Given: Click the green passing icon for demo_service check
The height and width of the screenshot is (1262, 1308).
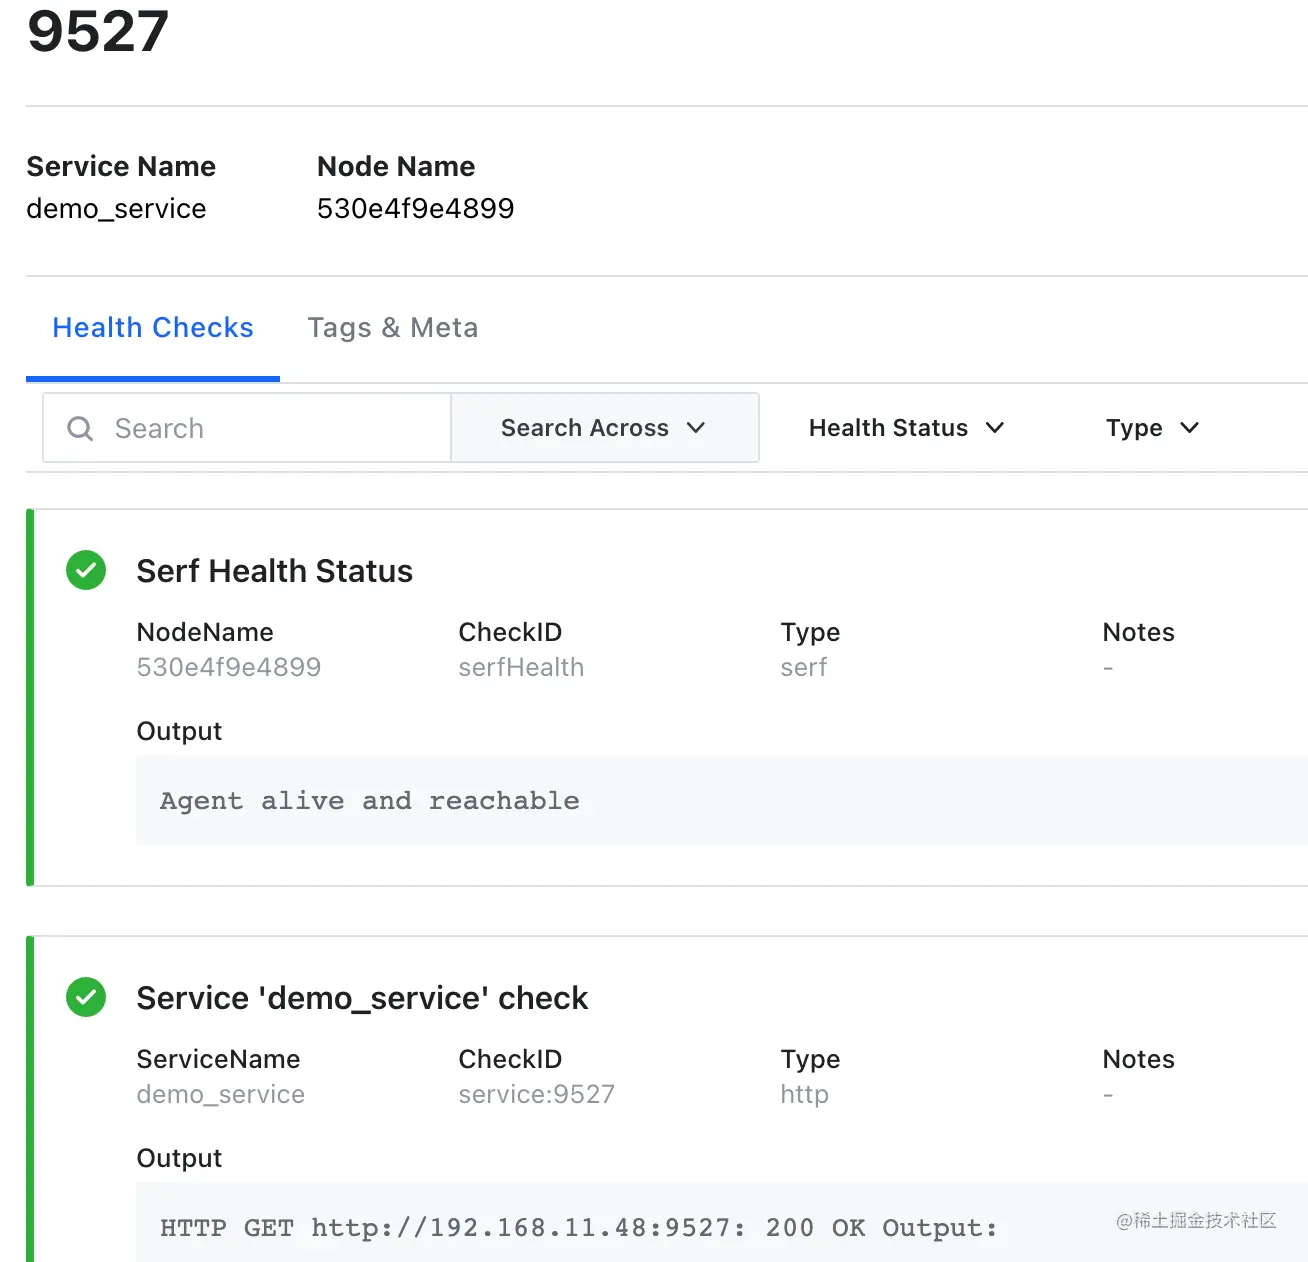Looking at the screenshot, I should (x=86, y=997).
